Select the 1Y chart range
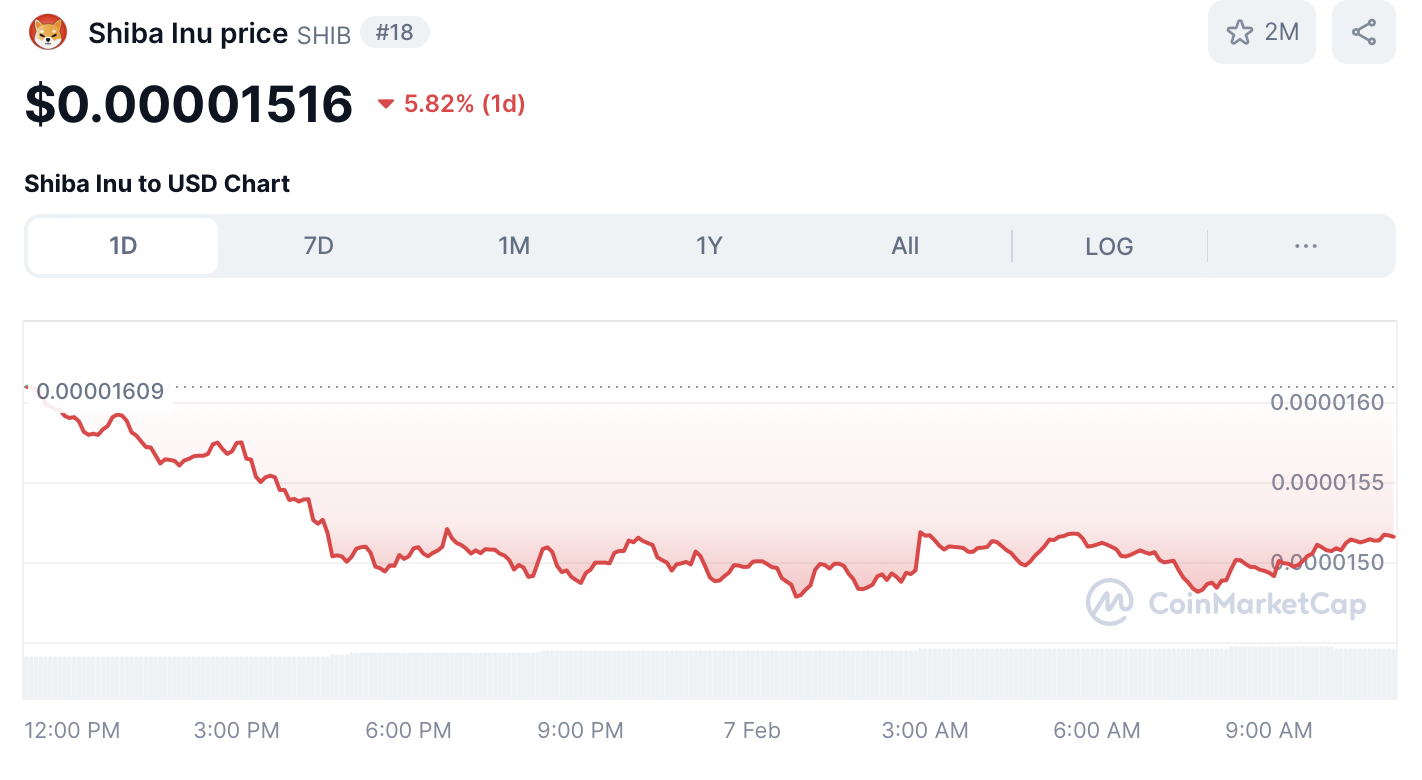1422x780 pixels. coord(709,246)
